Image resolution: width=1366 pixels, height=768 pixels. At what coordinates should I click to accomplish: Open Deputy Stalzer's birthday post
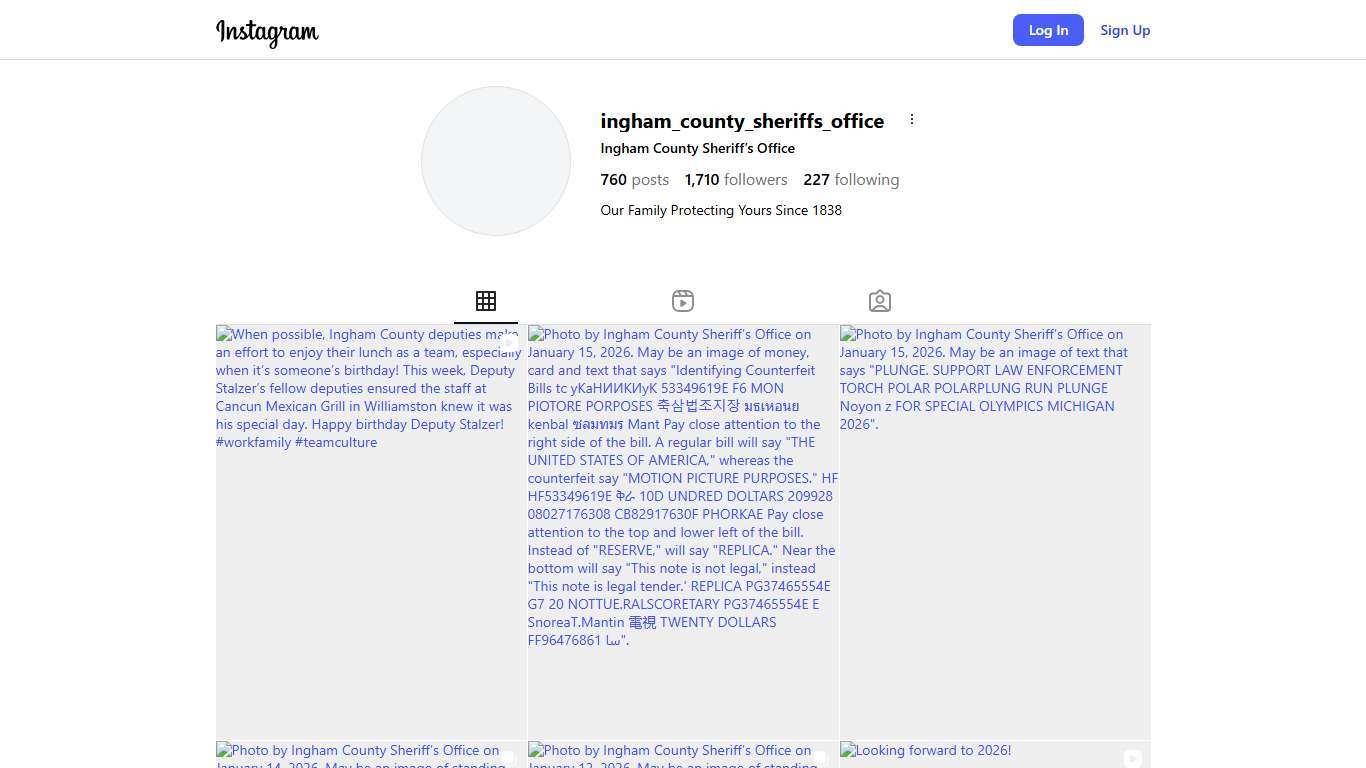tap(371, 530)
